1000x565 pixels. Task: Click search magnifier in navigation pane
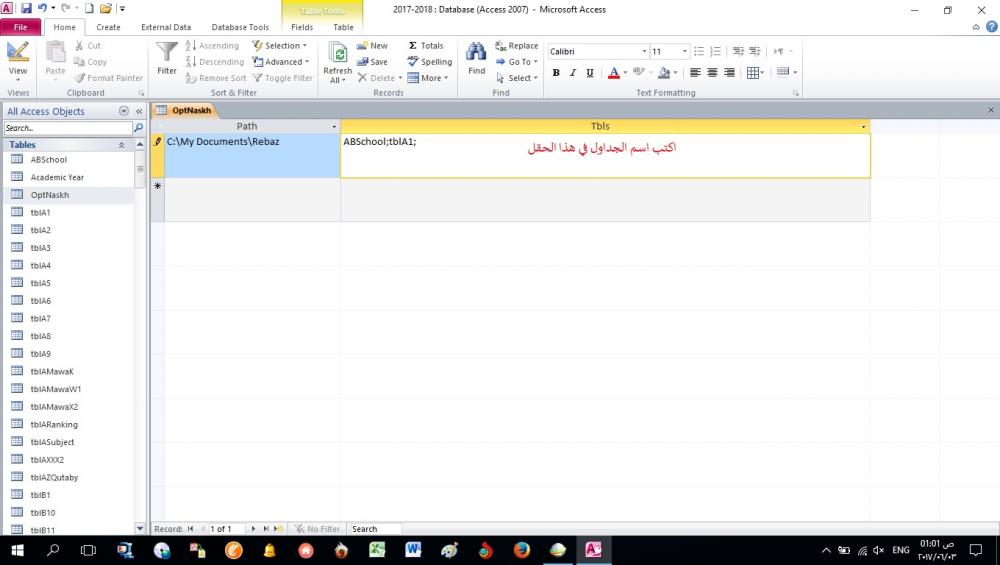click(x=138, y=128)
